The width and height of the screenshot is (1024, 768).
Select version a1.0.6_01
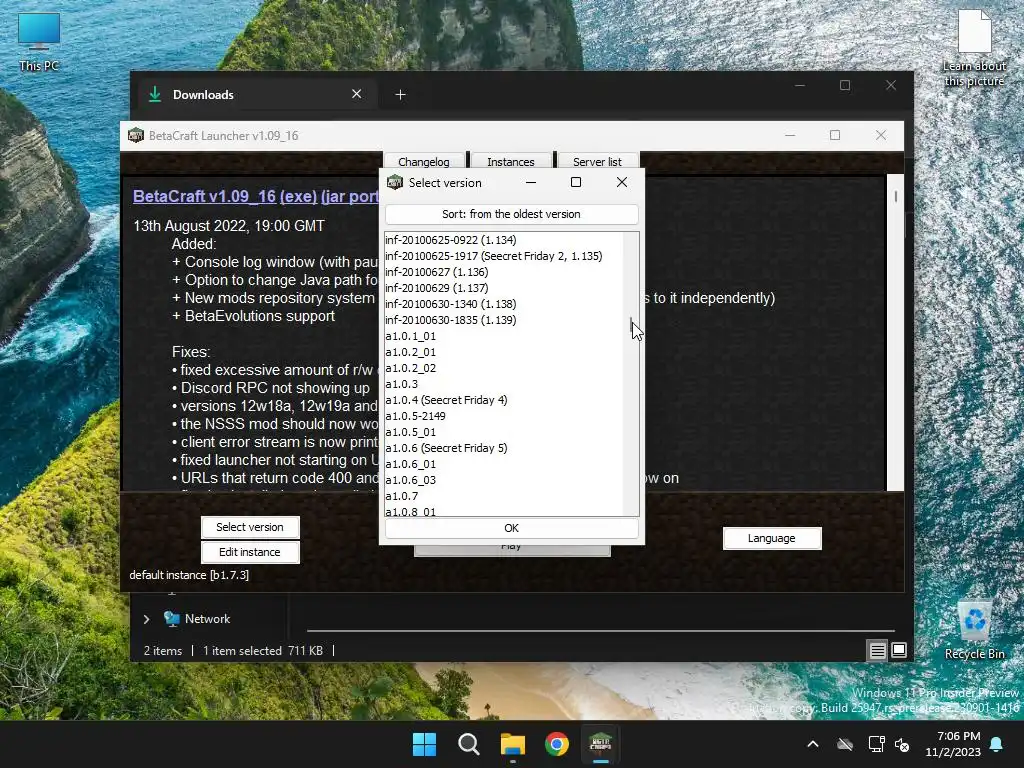point(504,464)
